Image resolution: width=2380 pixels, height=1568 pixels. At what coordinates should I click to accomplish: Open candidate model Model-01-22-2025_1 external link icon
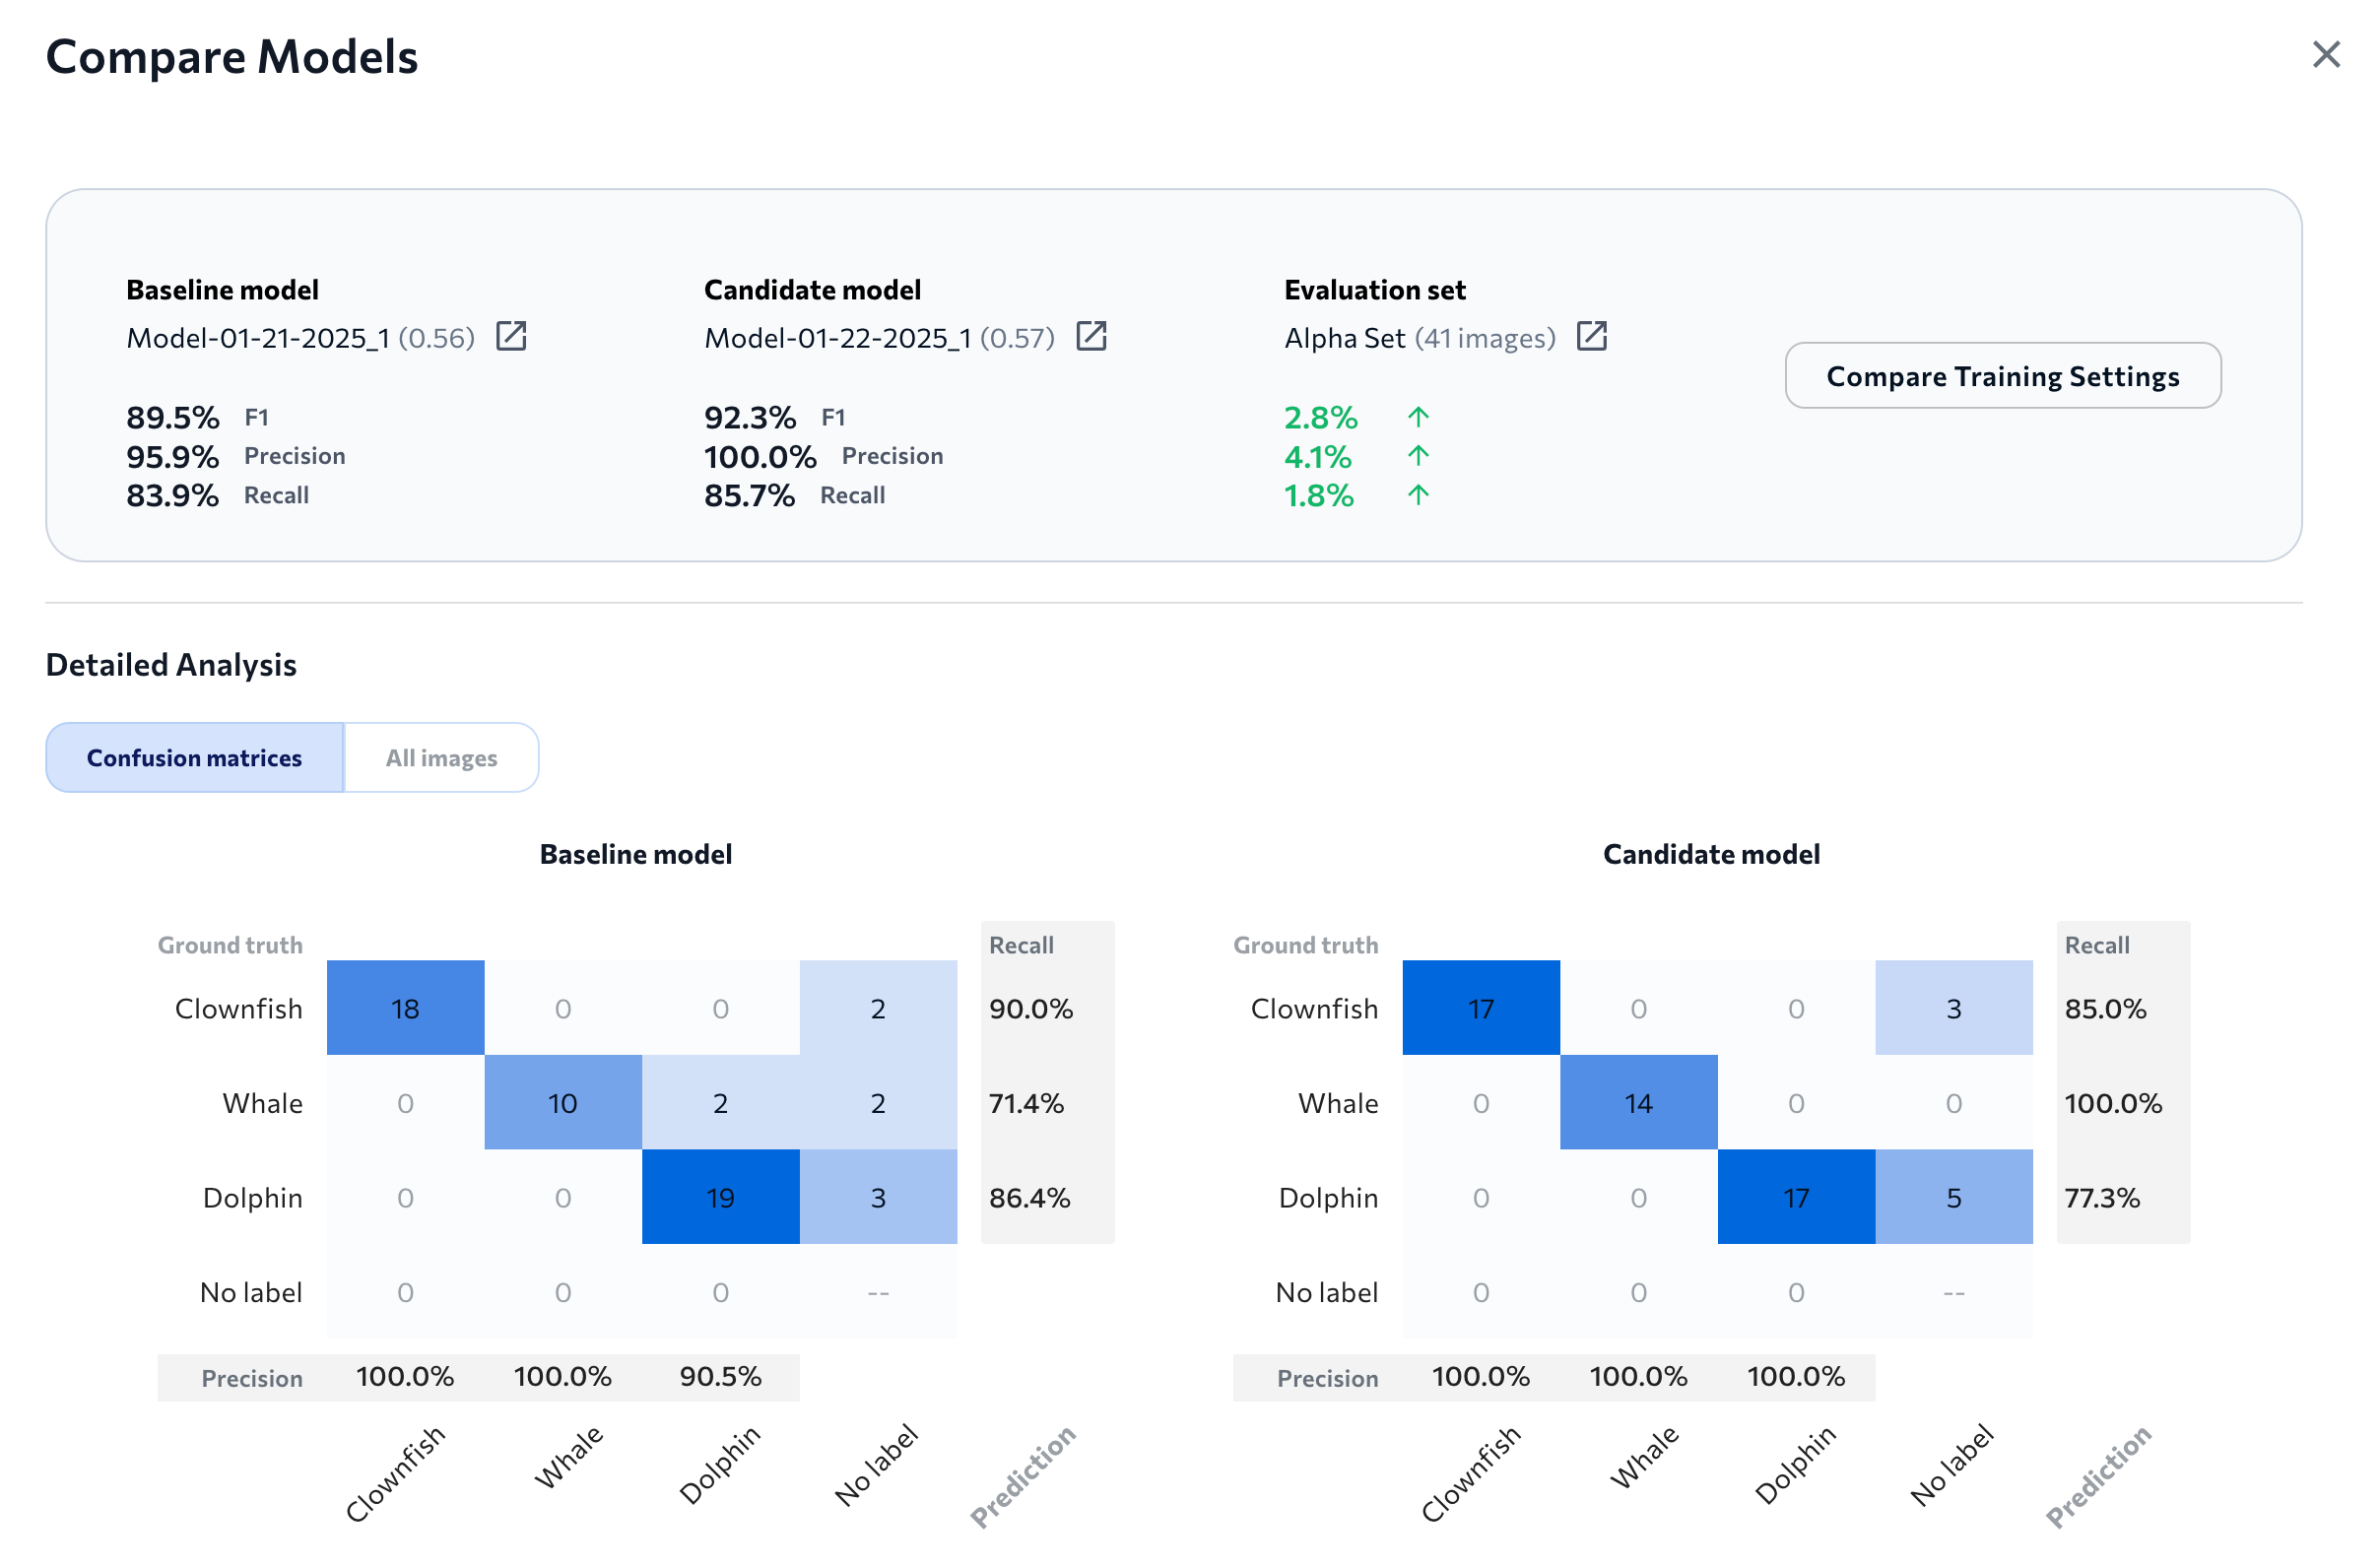(1091, 337)
